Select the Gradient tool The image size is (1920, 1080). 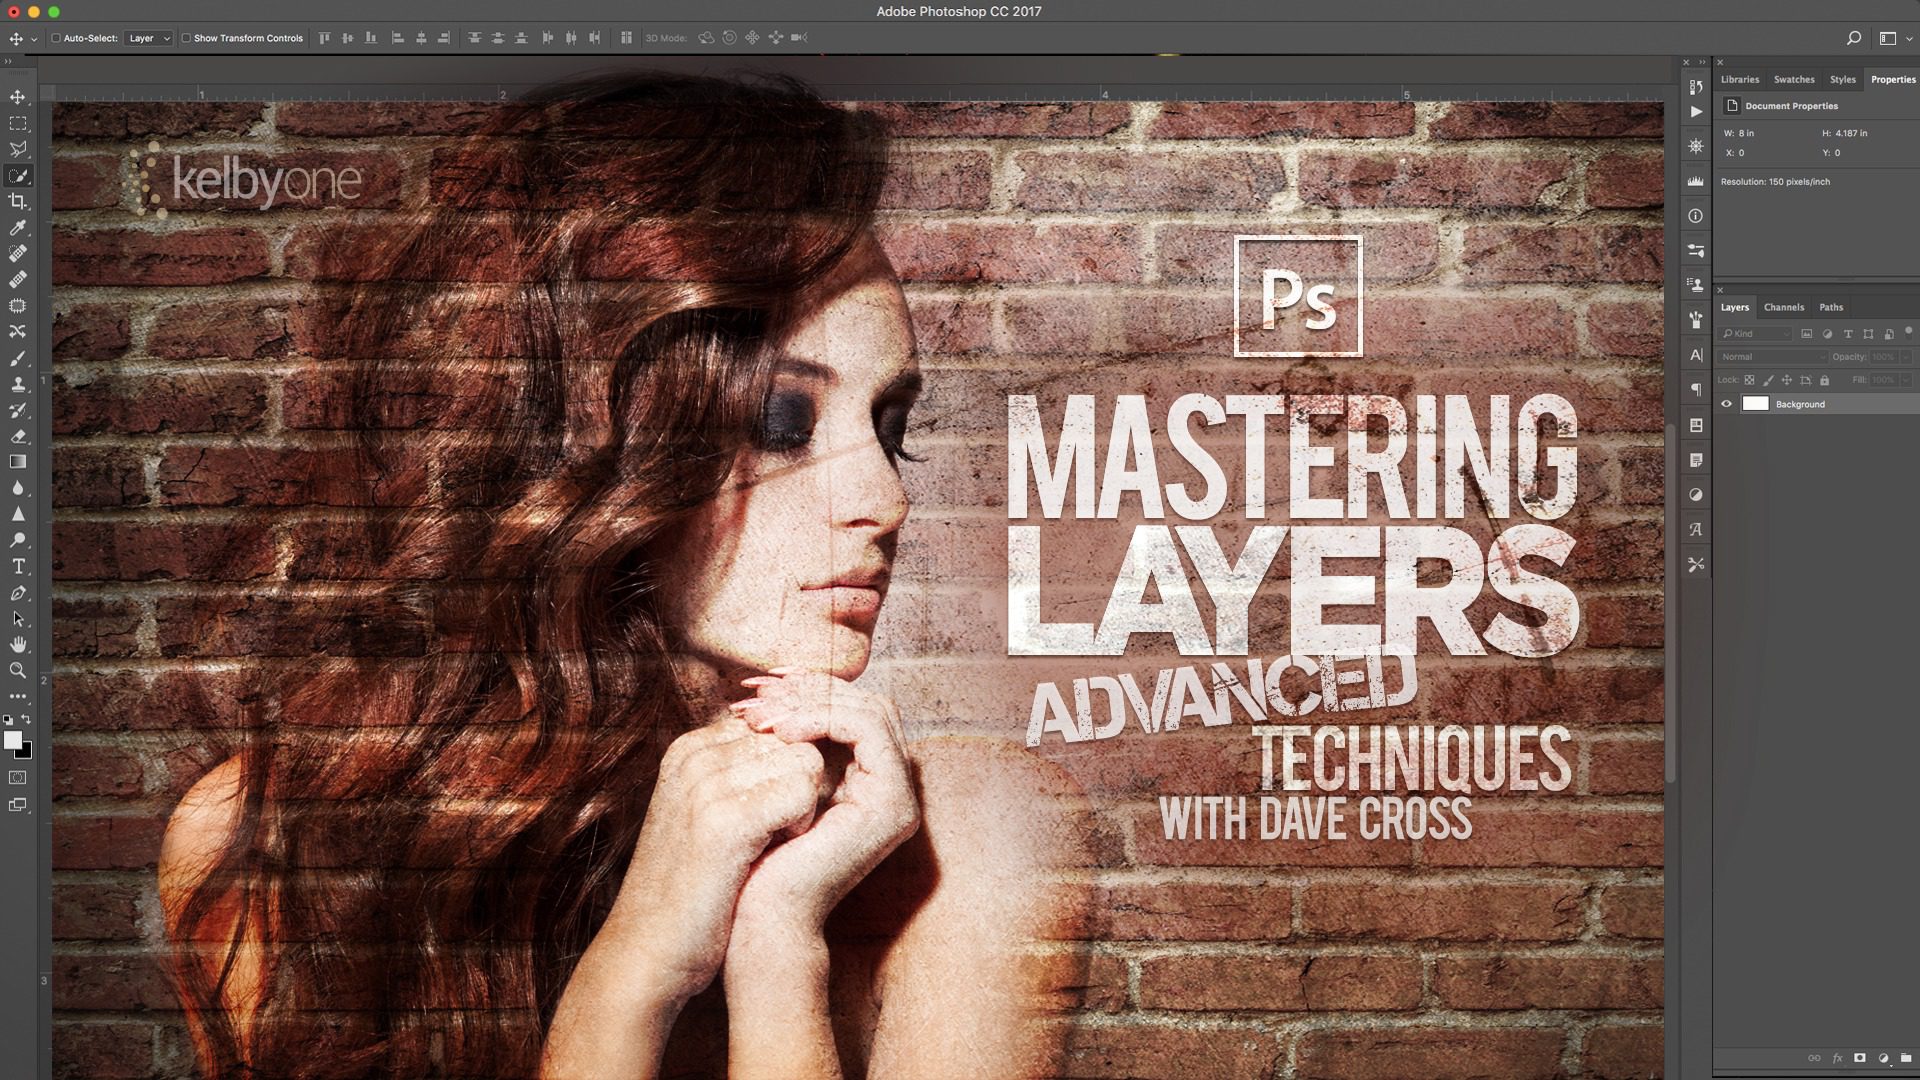pyautogui.click(x=18, y=462)
